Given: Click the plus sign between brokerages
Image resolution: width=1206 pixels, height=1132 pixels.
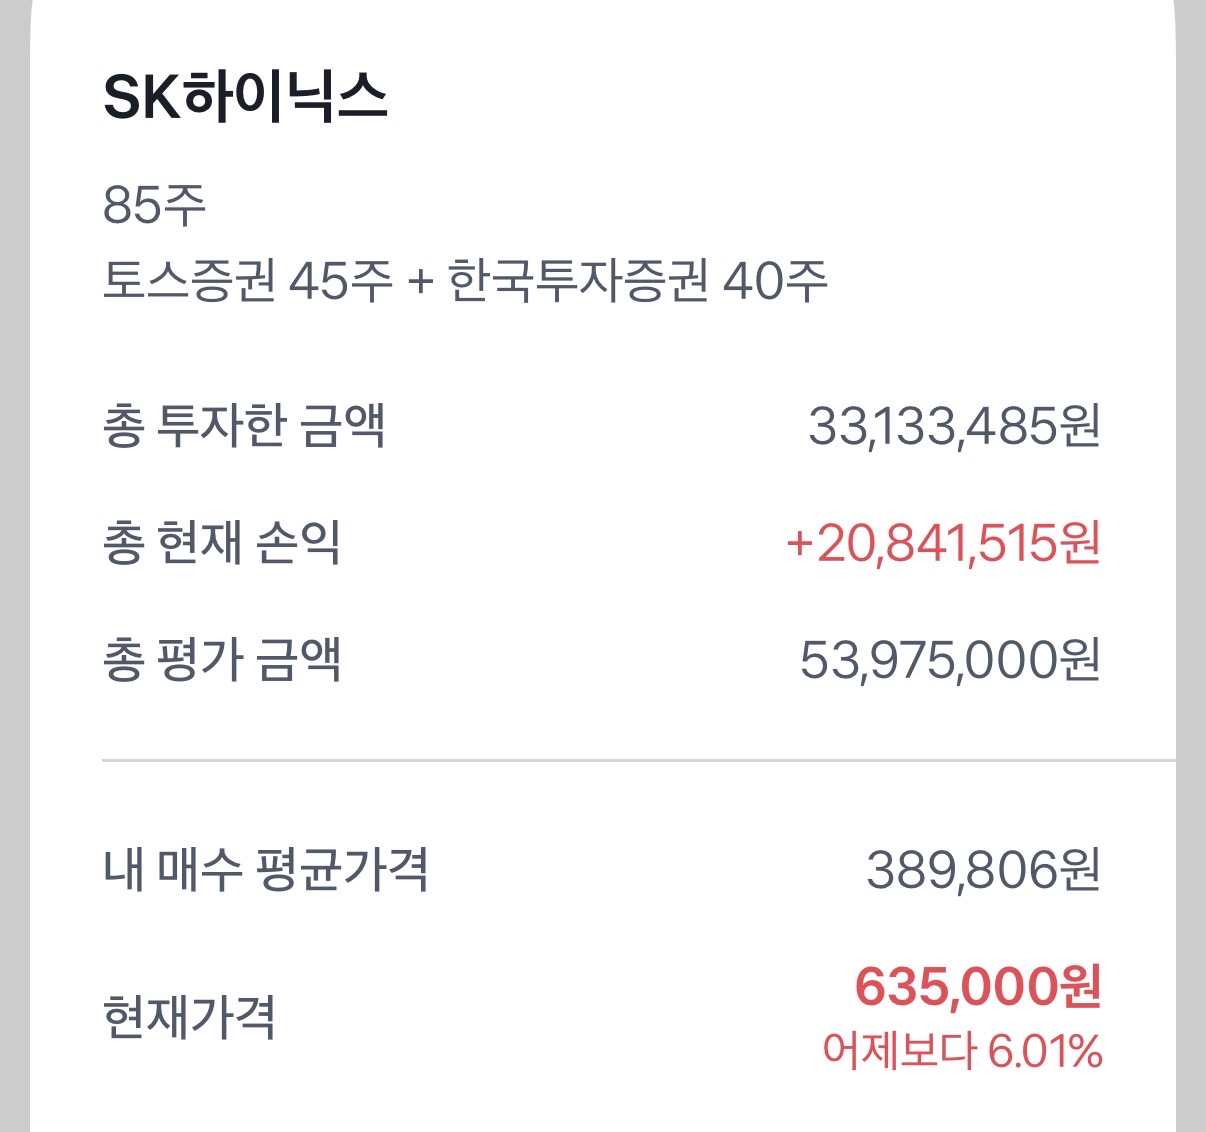Looking at the screenshot, I should pyautogui.click(x=420, y=283).
